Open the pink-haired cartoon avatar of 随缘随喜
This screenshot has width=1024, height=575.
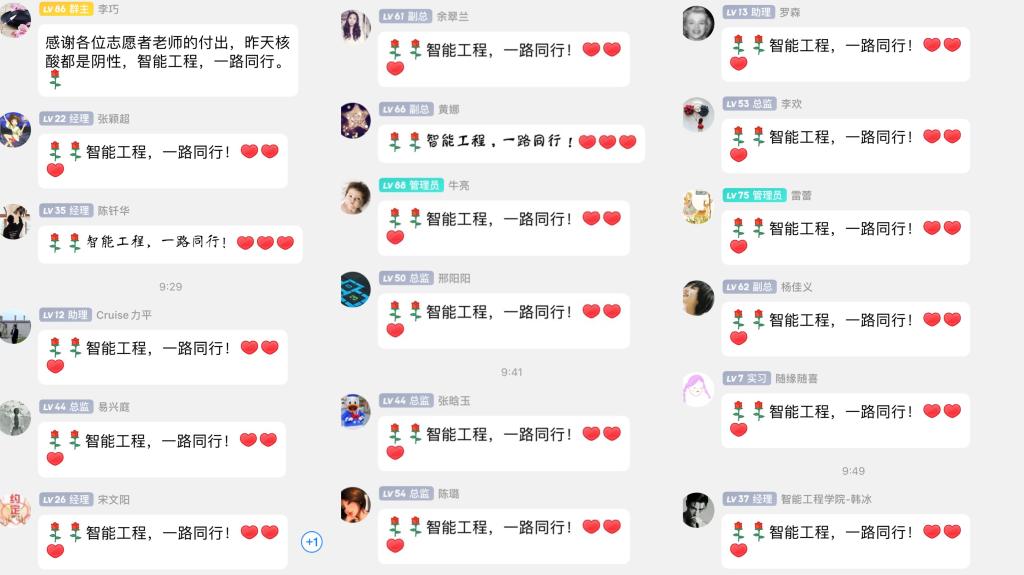698,389
